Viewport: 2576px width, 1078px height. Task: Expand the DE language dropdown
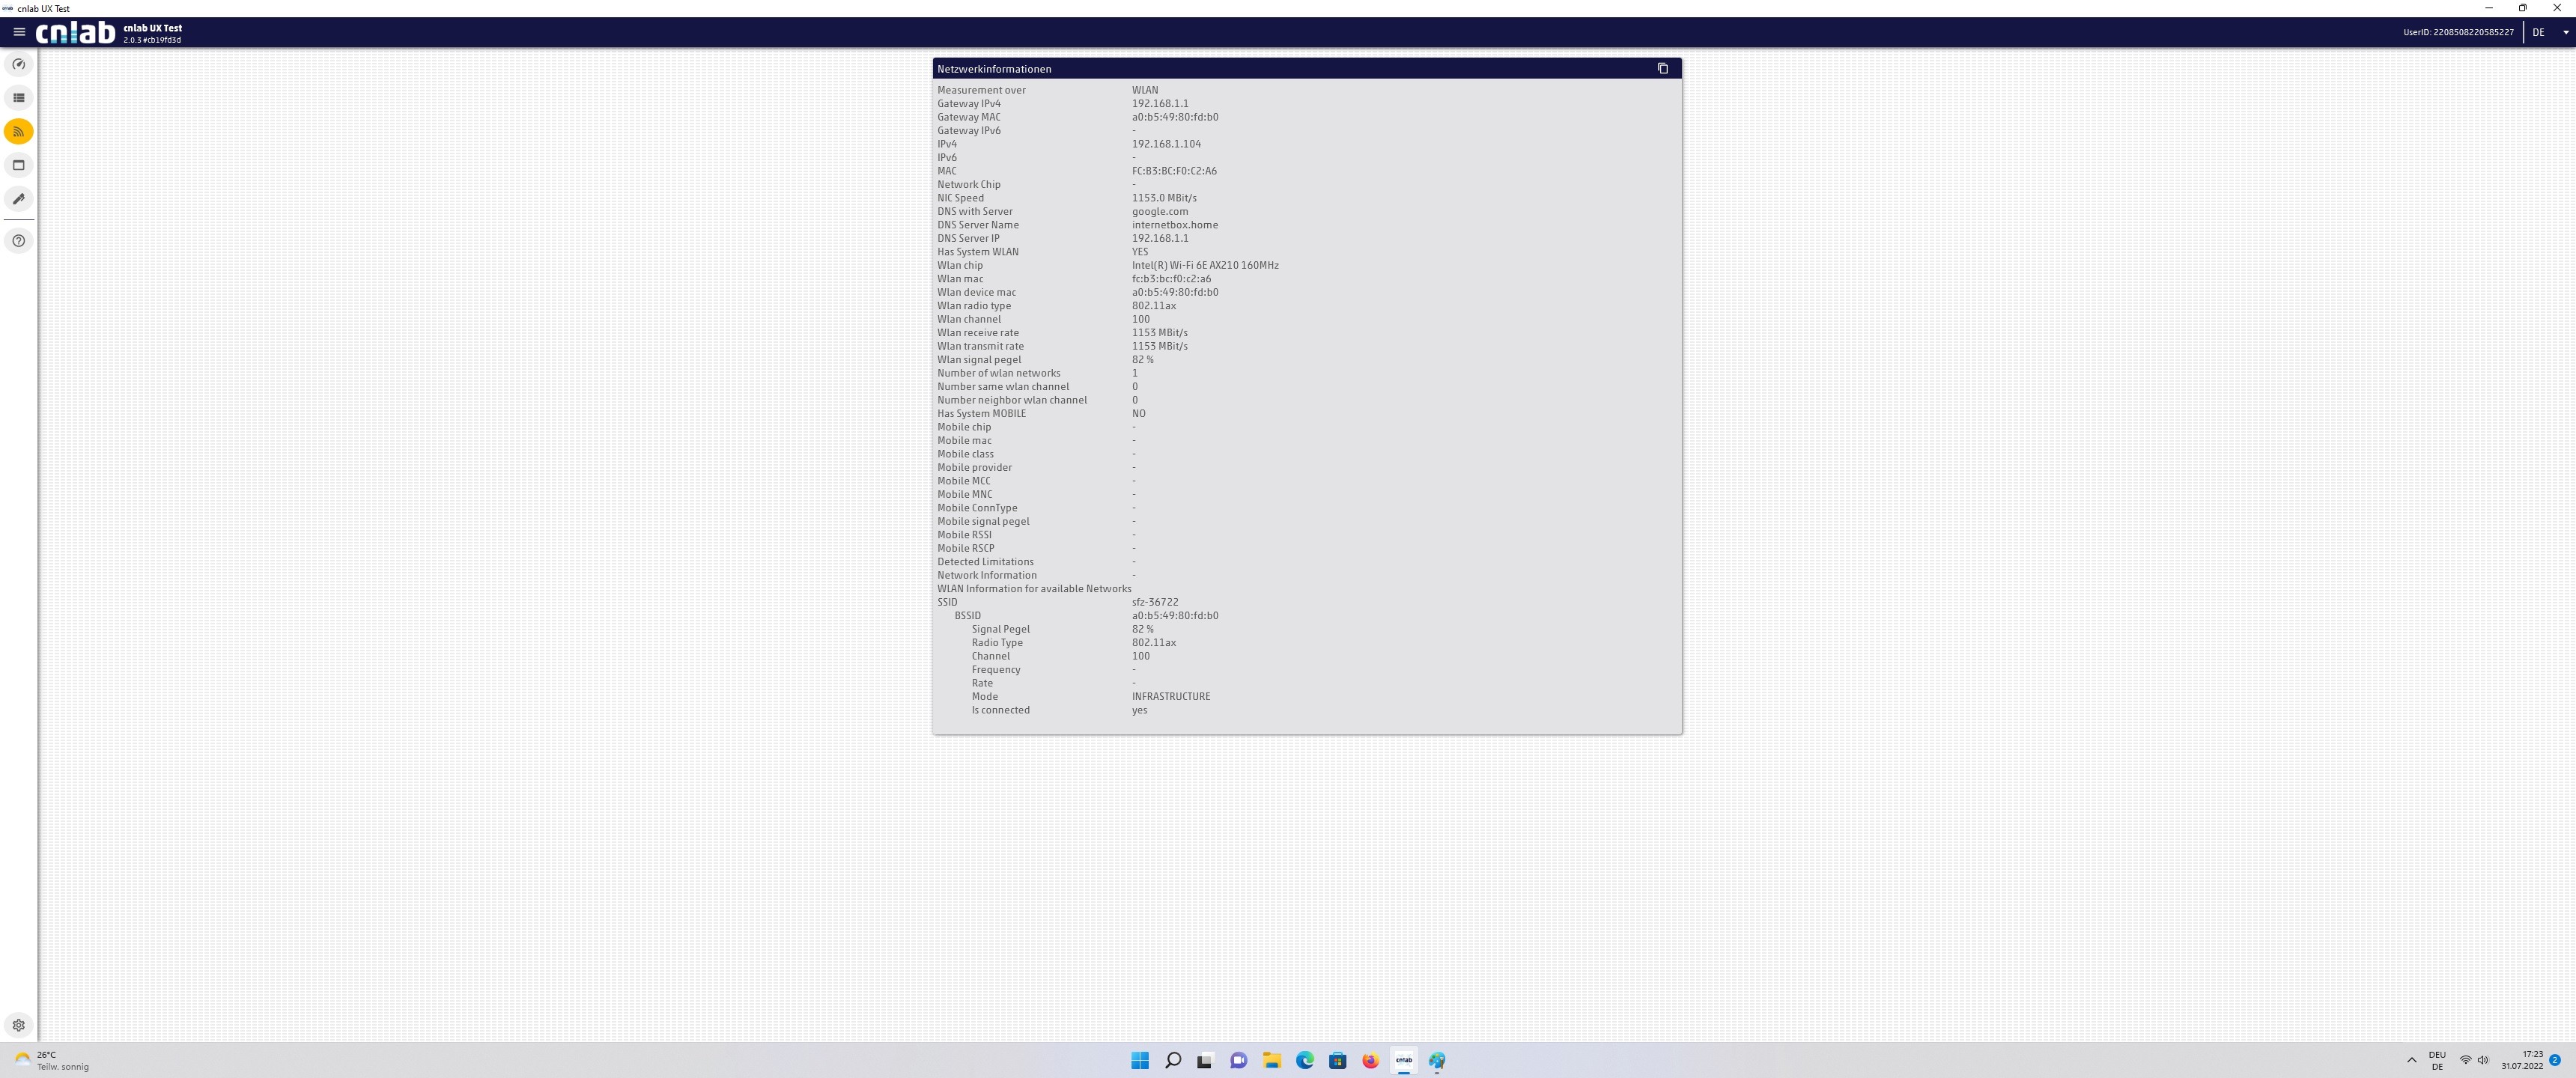(x=2538, y=32)
